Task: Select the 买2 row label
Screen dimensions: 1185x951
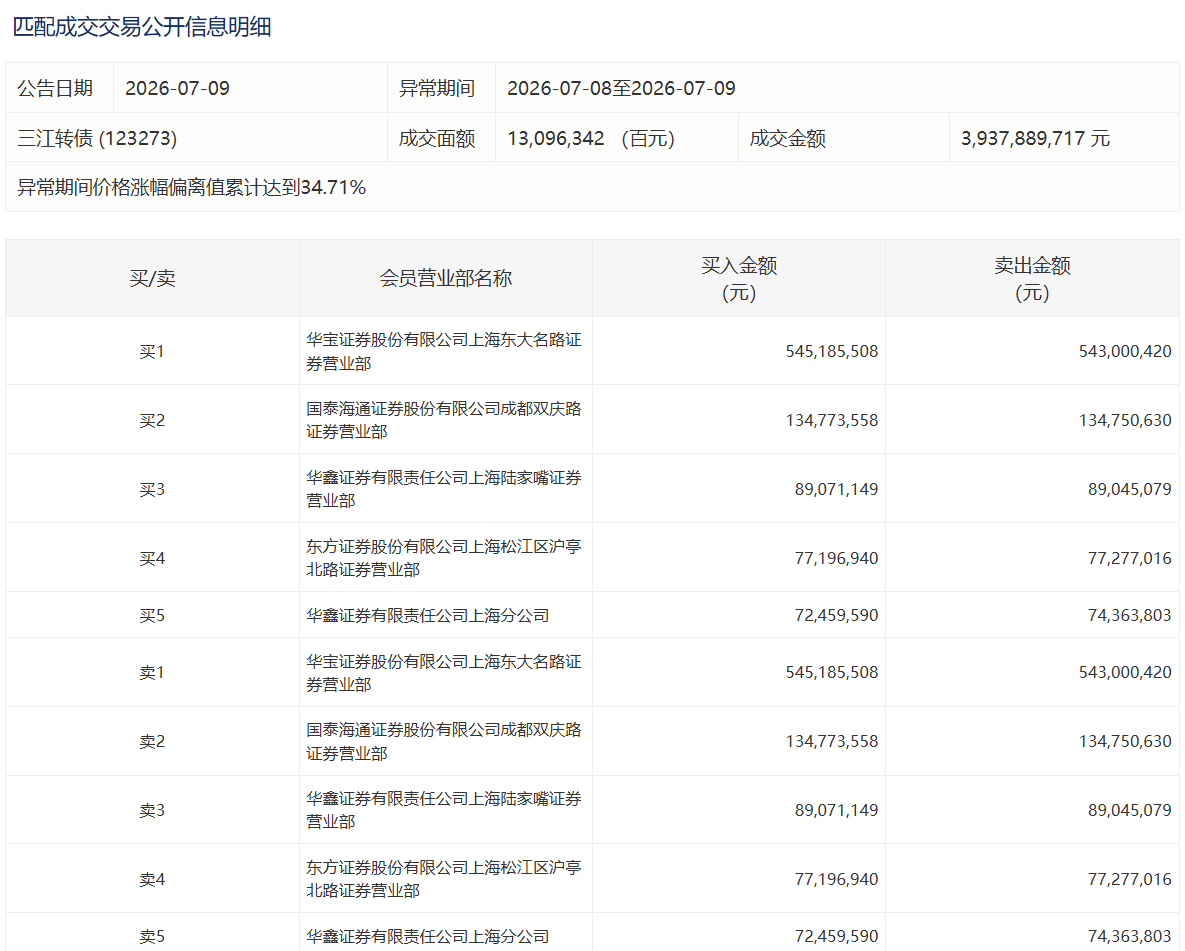Action: [152, 420]
